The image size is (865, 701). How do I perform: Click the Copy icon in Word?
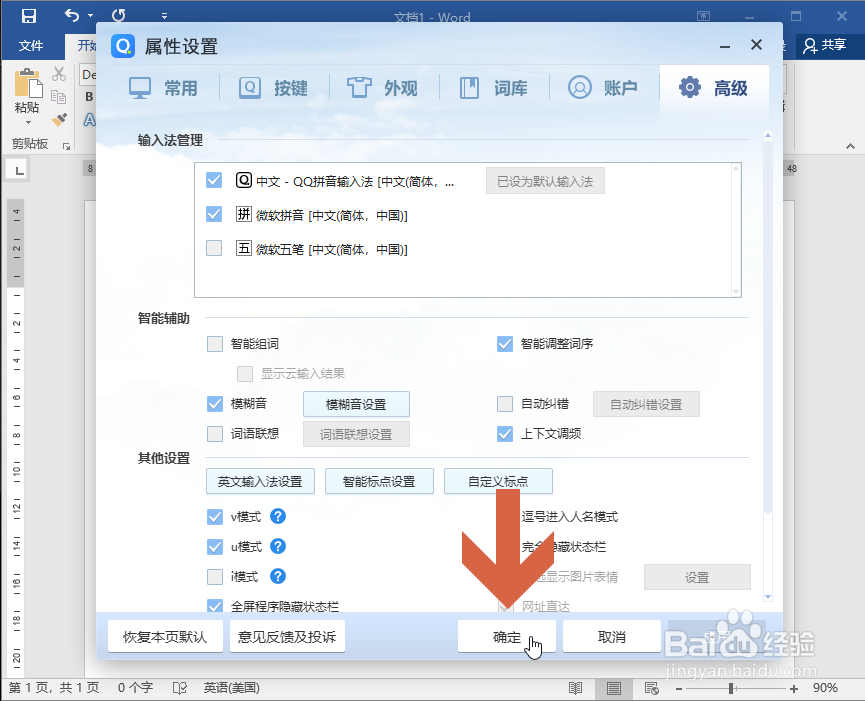[58, 97]
